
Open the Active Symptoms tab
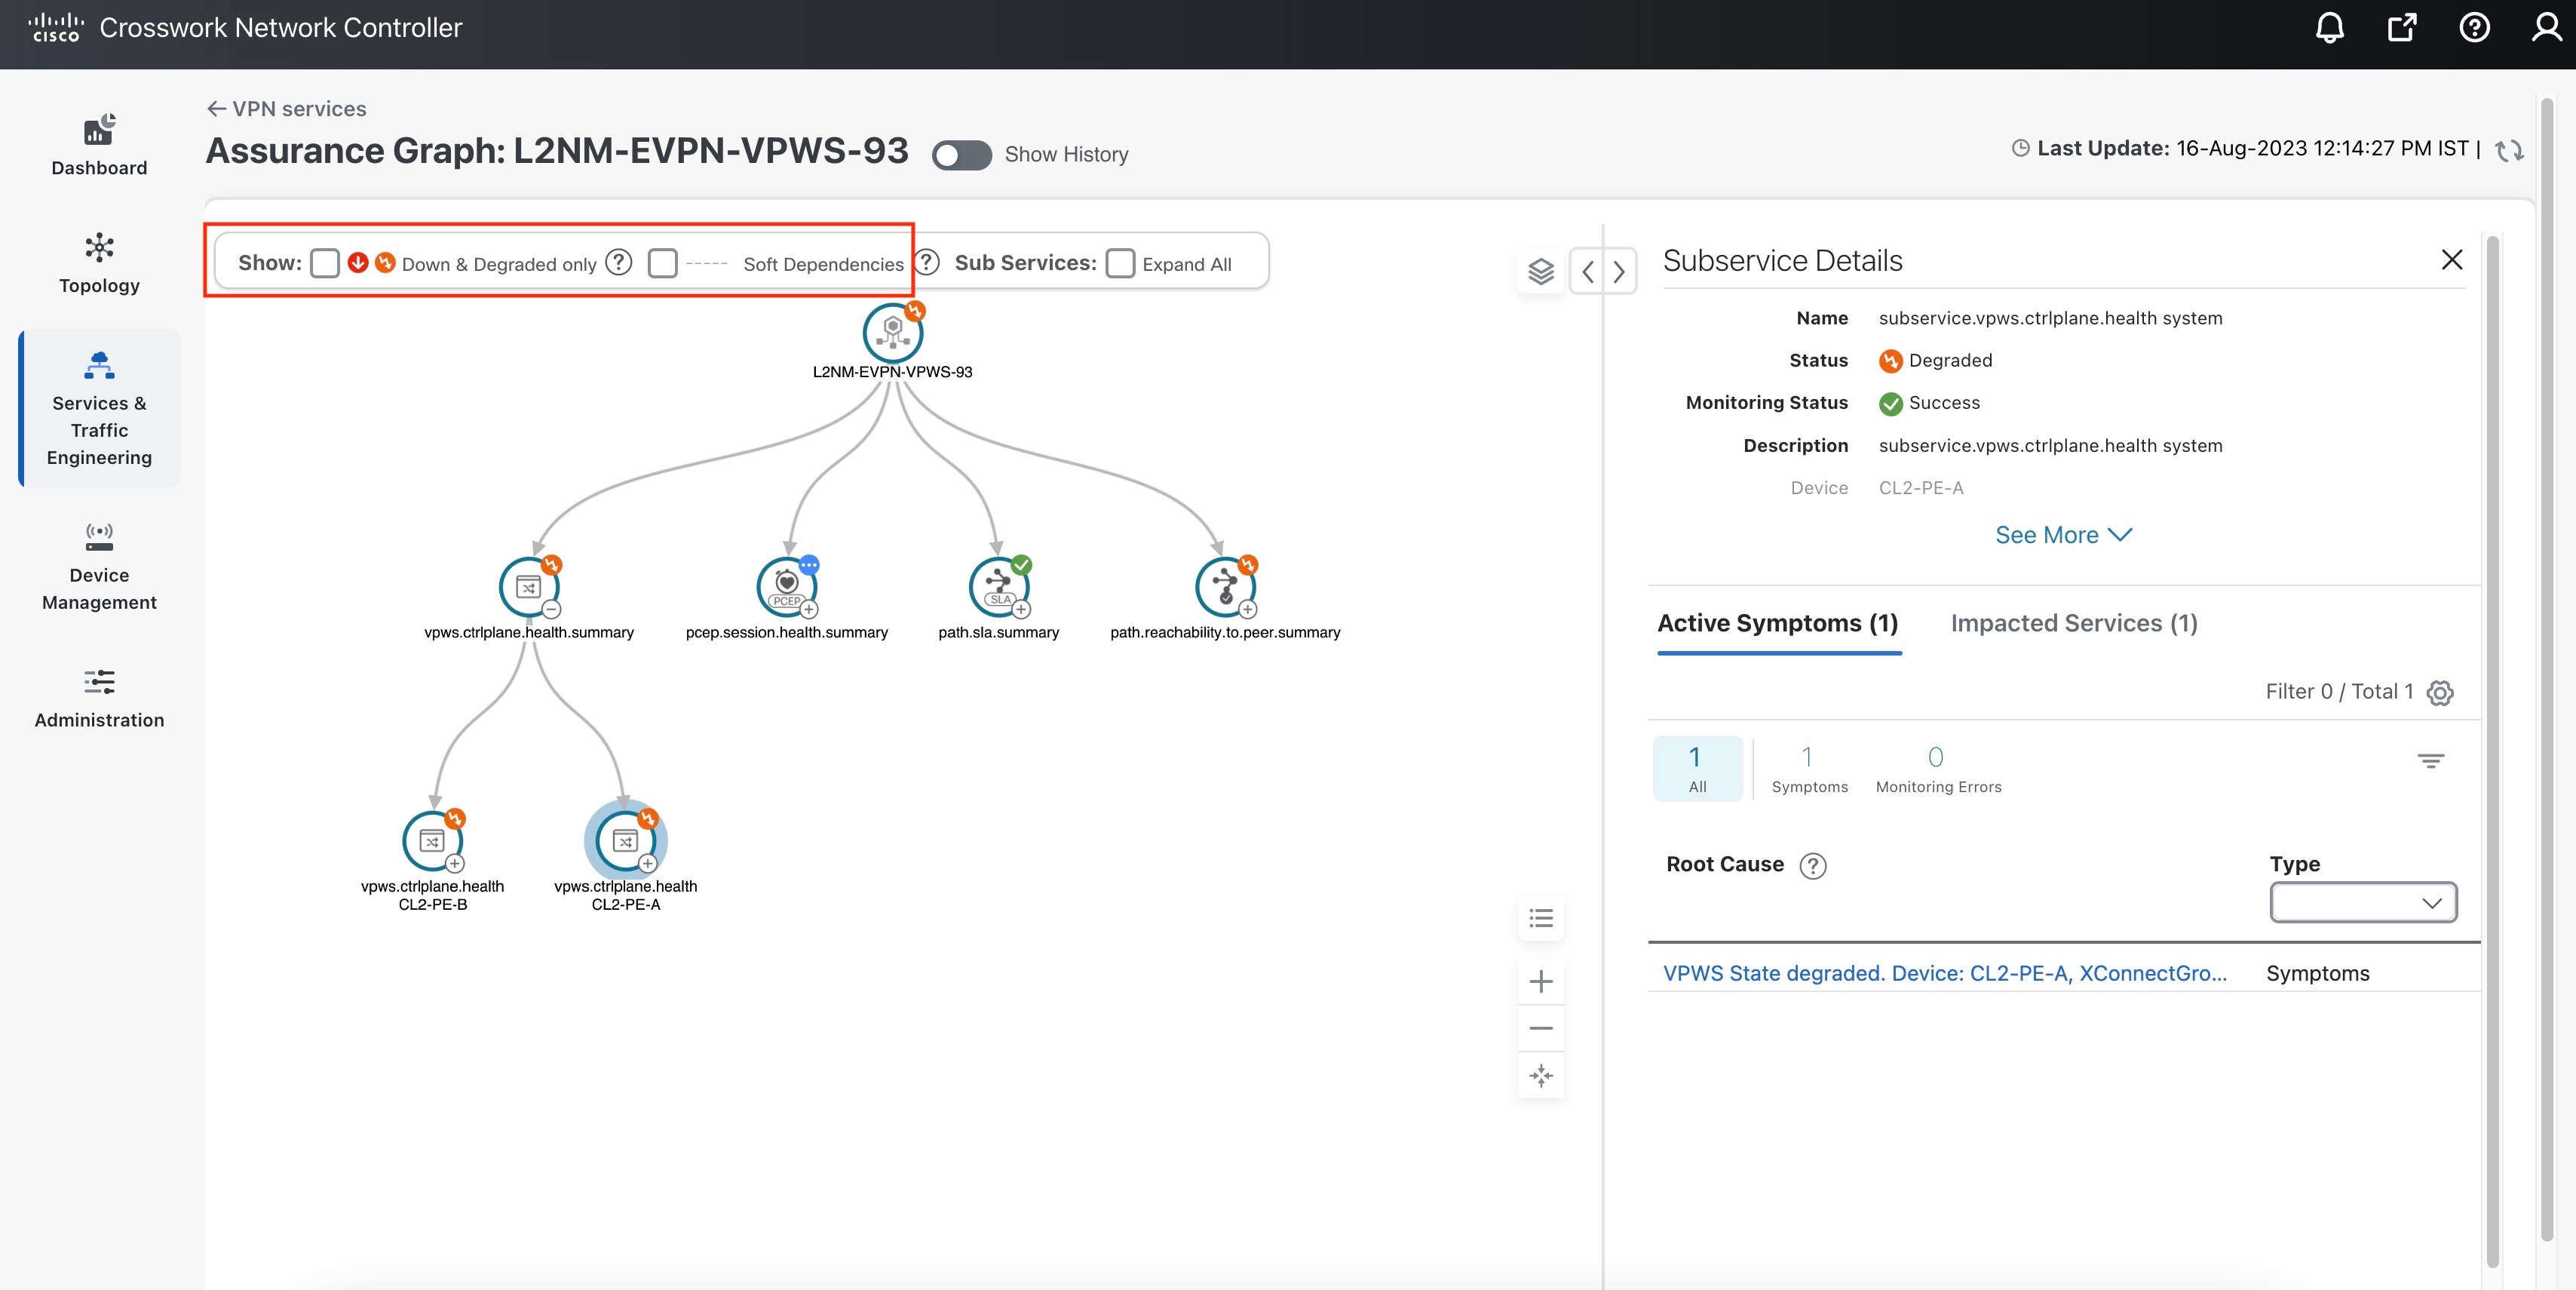(1778, 622)
